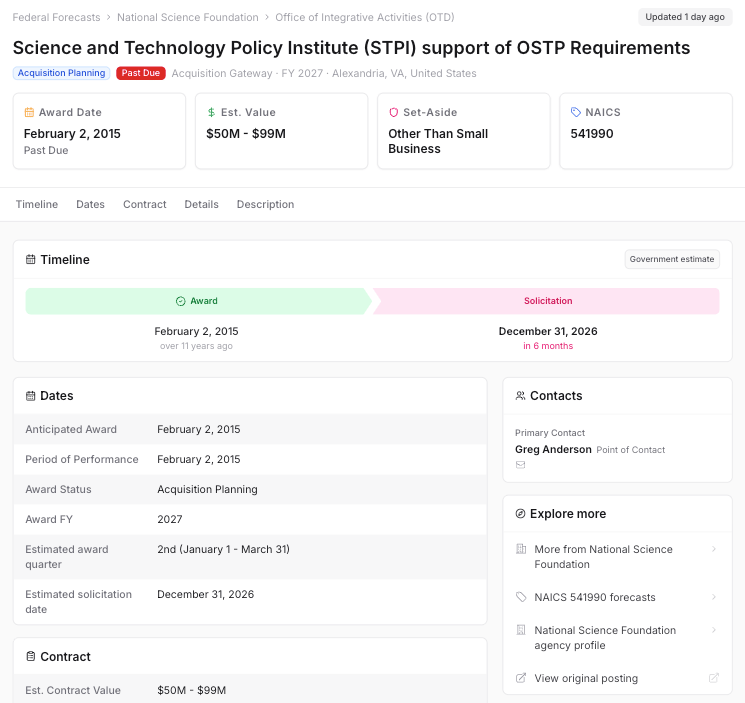
Task: Click the Award stage check icon
Action: (181, 301)
